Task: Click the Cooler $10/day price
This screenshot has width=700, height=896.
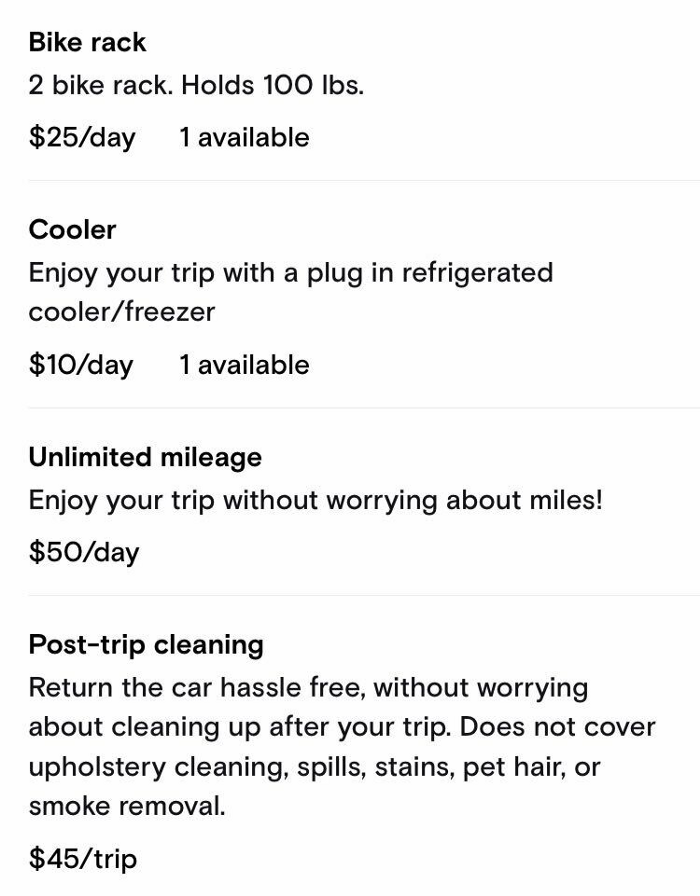Action: coord(81,365)
